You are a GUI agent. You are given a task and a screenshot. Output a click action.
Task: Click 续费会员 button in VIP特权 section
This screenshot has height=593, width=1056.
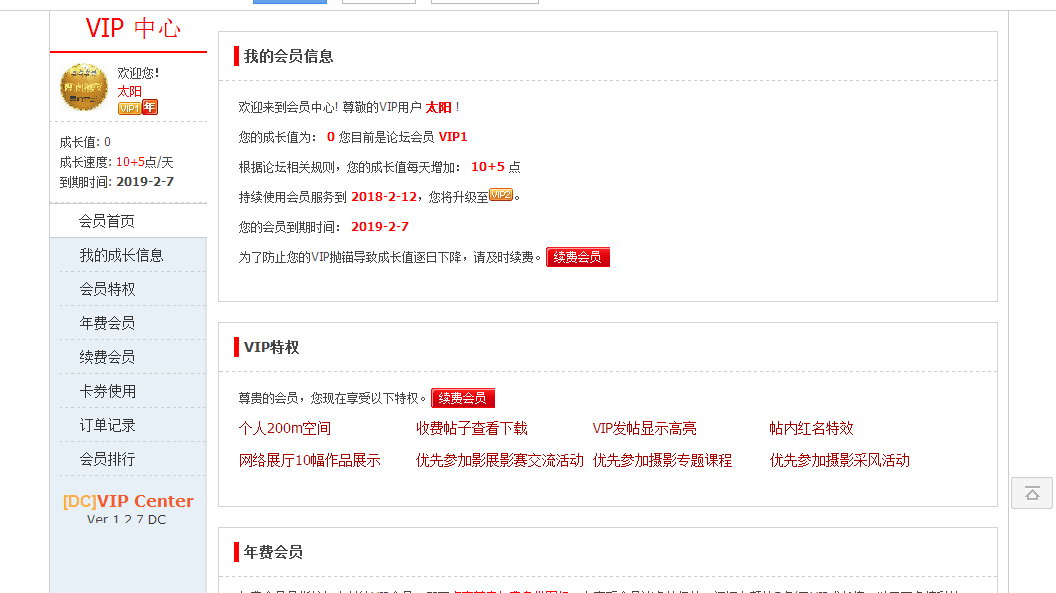tap(462, 398)
